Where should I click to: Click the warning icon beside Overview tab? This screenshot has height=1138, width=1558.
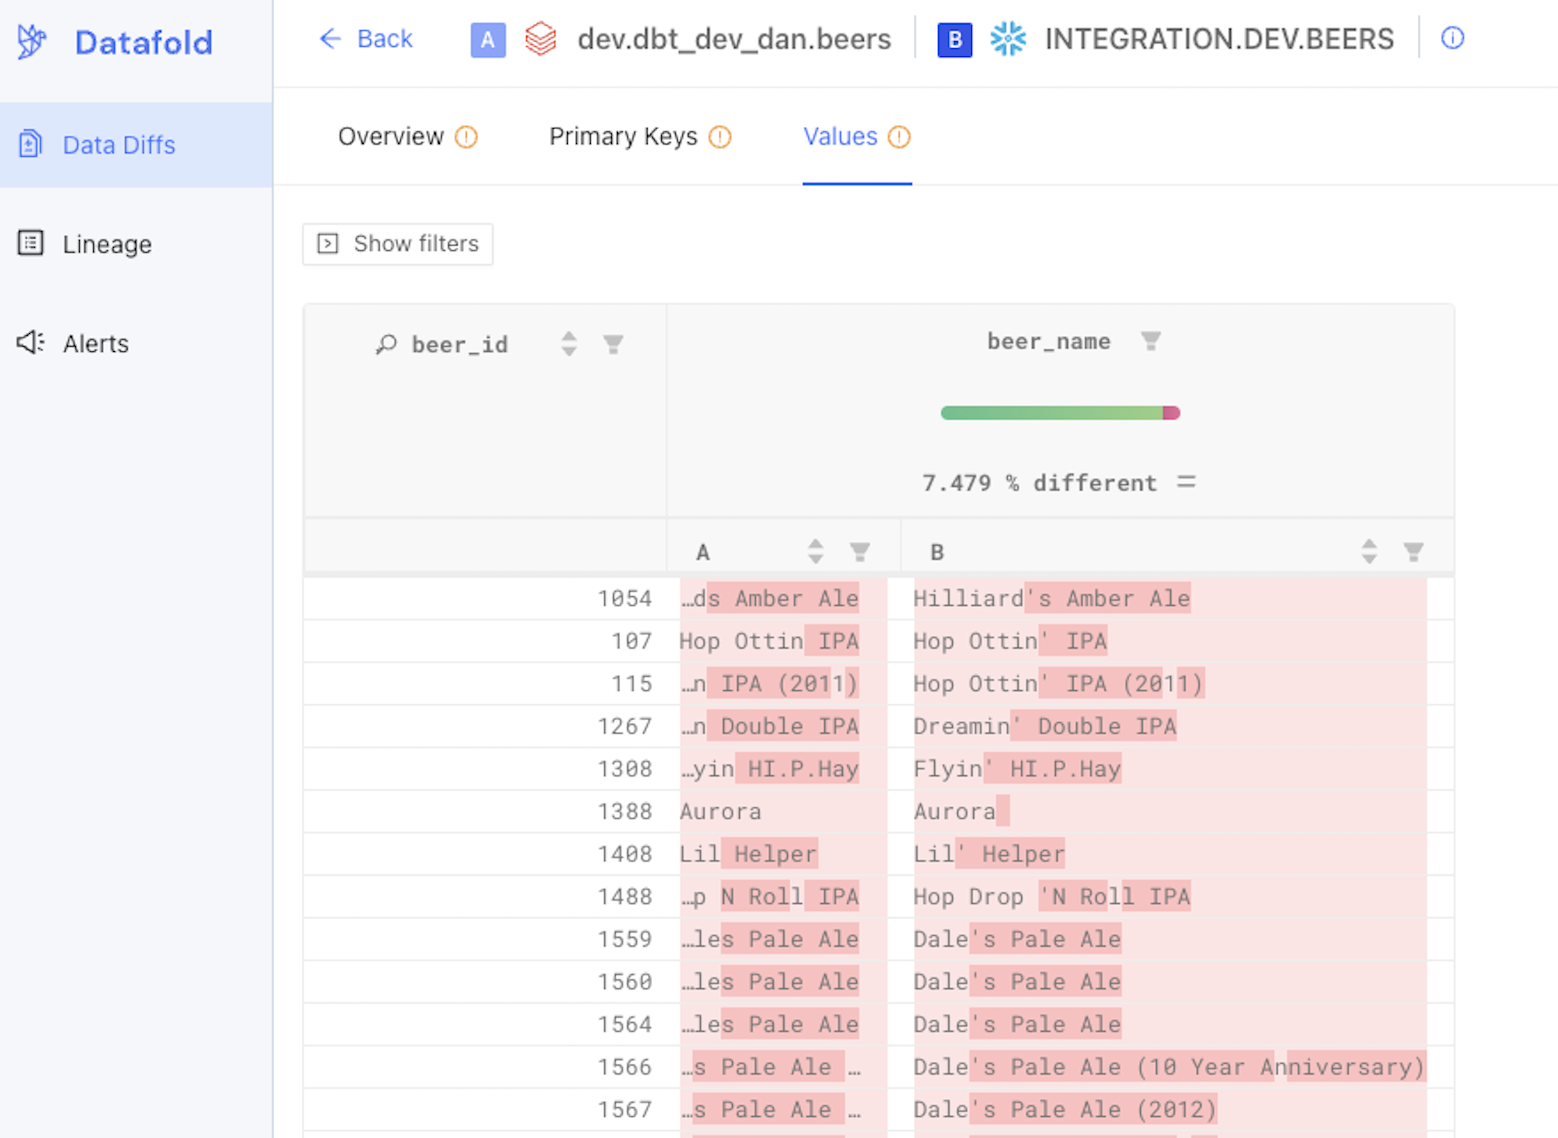coord(468,136)
